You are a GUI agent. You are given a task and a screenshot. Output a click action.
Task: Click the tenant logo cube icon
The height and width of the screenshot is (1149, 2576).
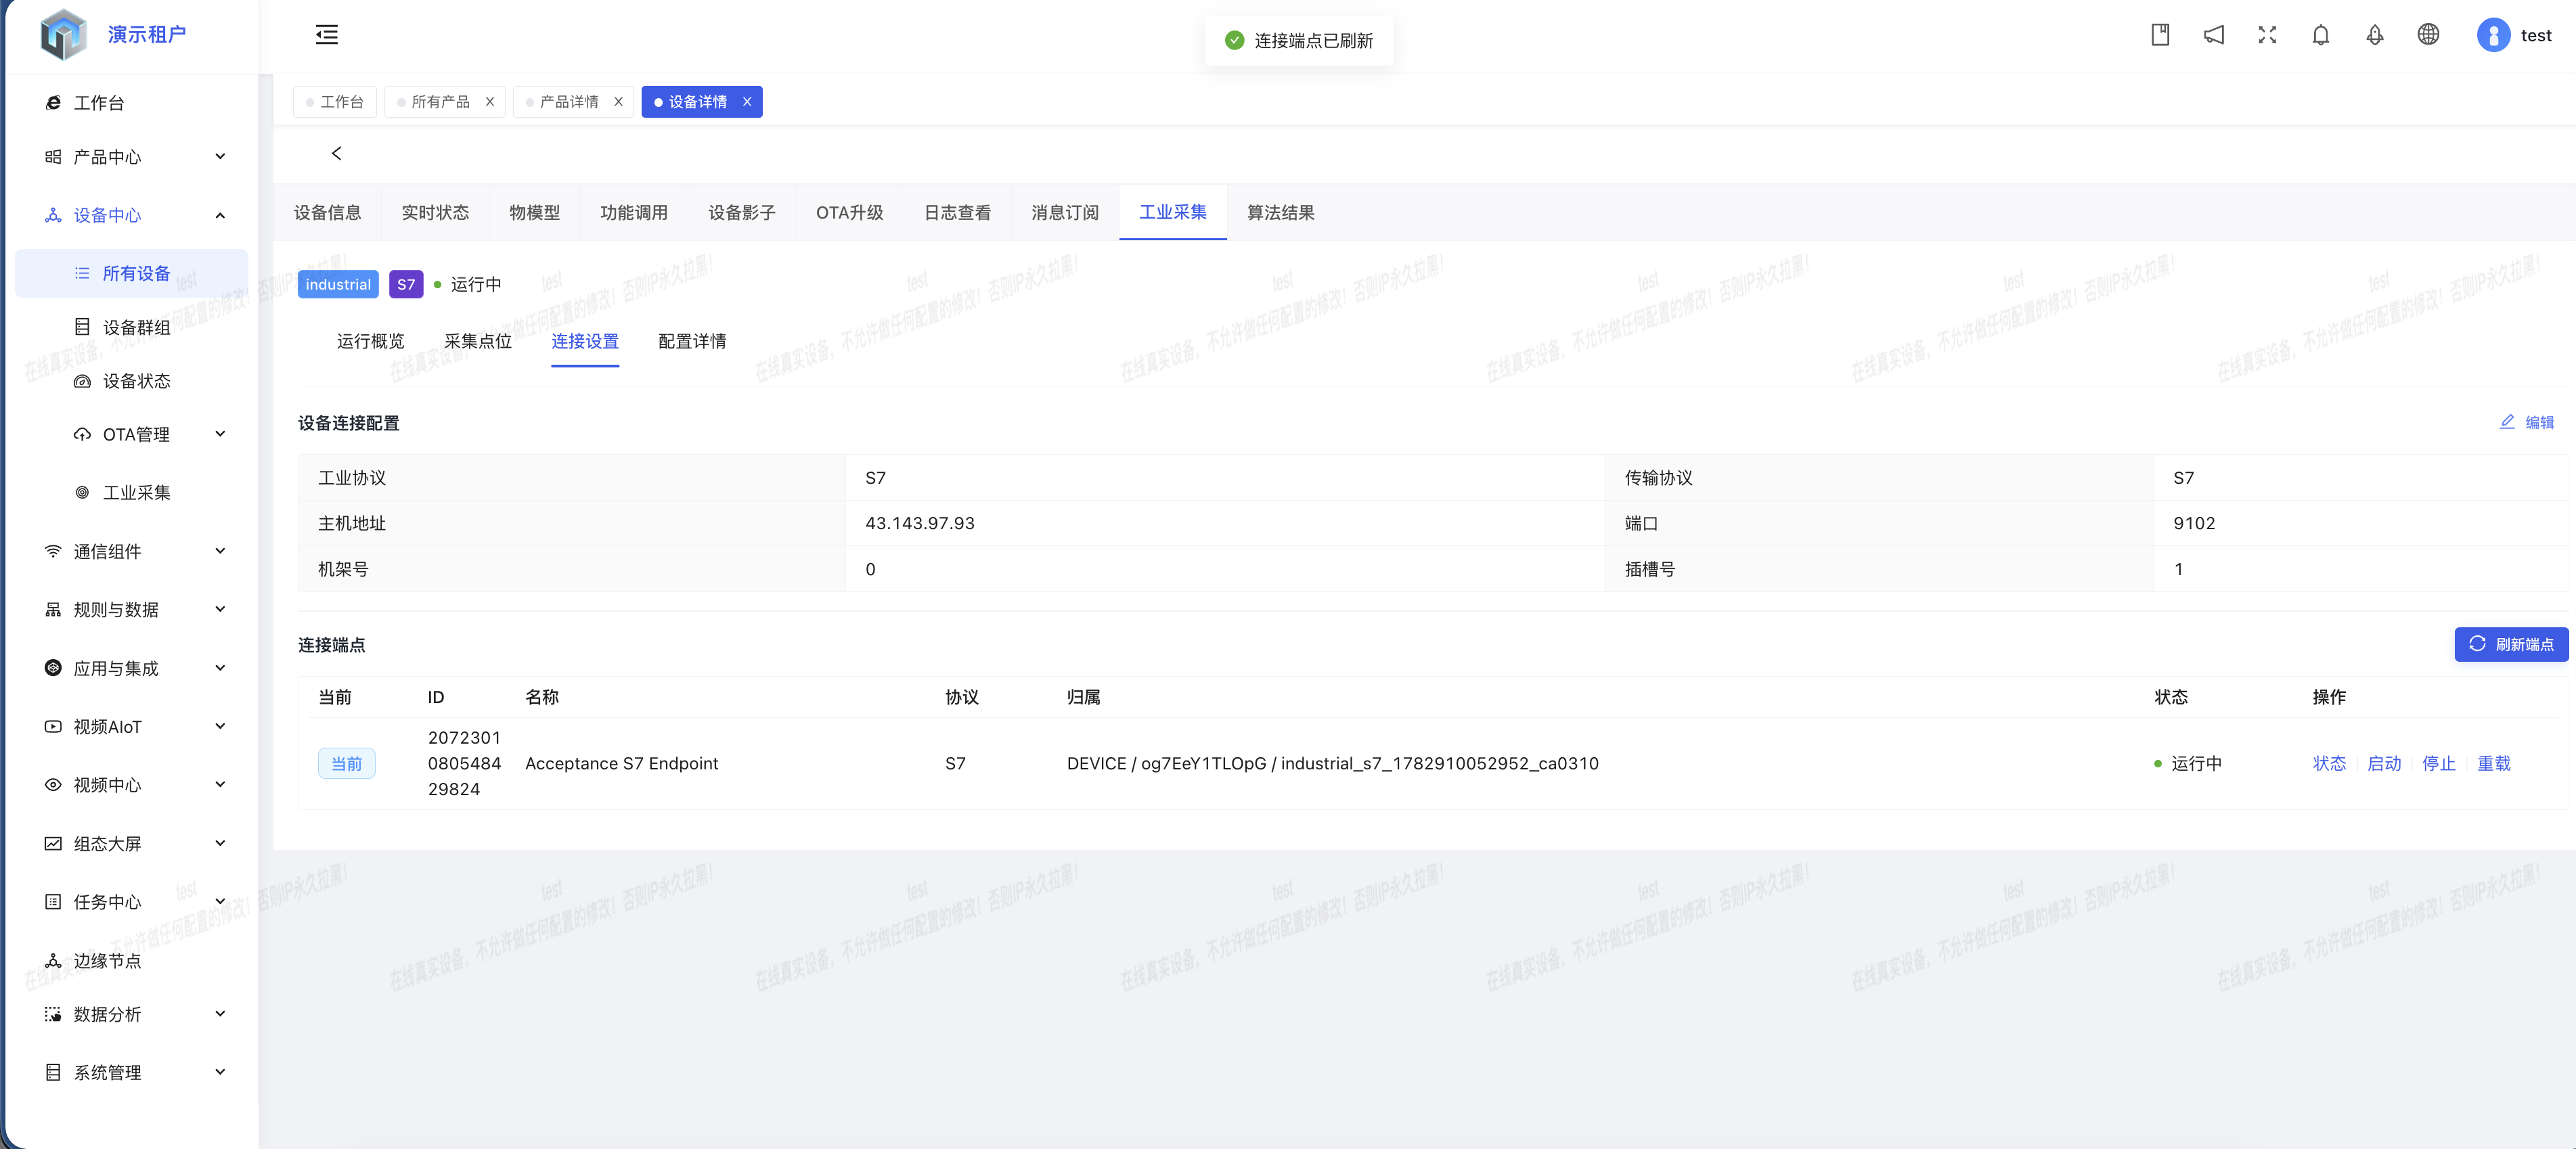click(x=64, y=35)
